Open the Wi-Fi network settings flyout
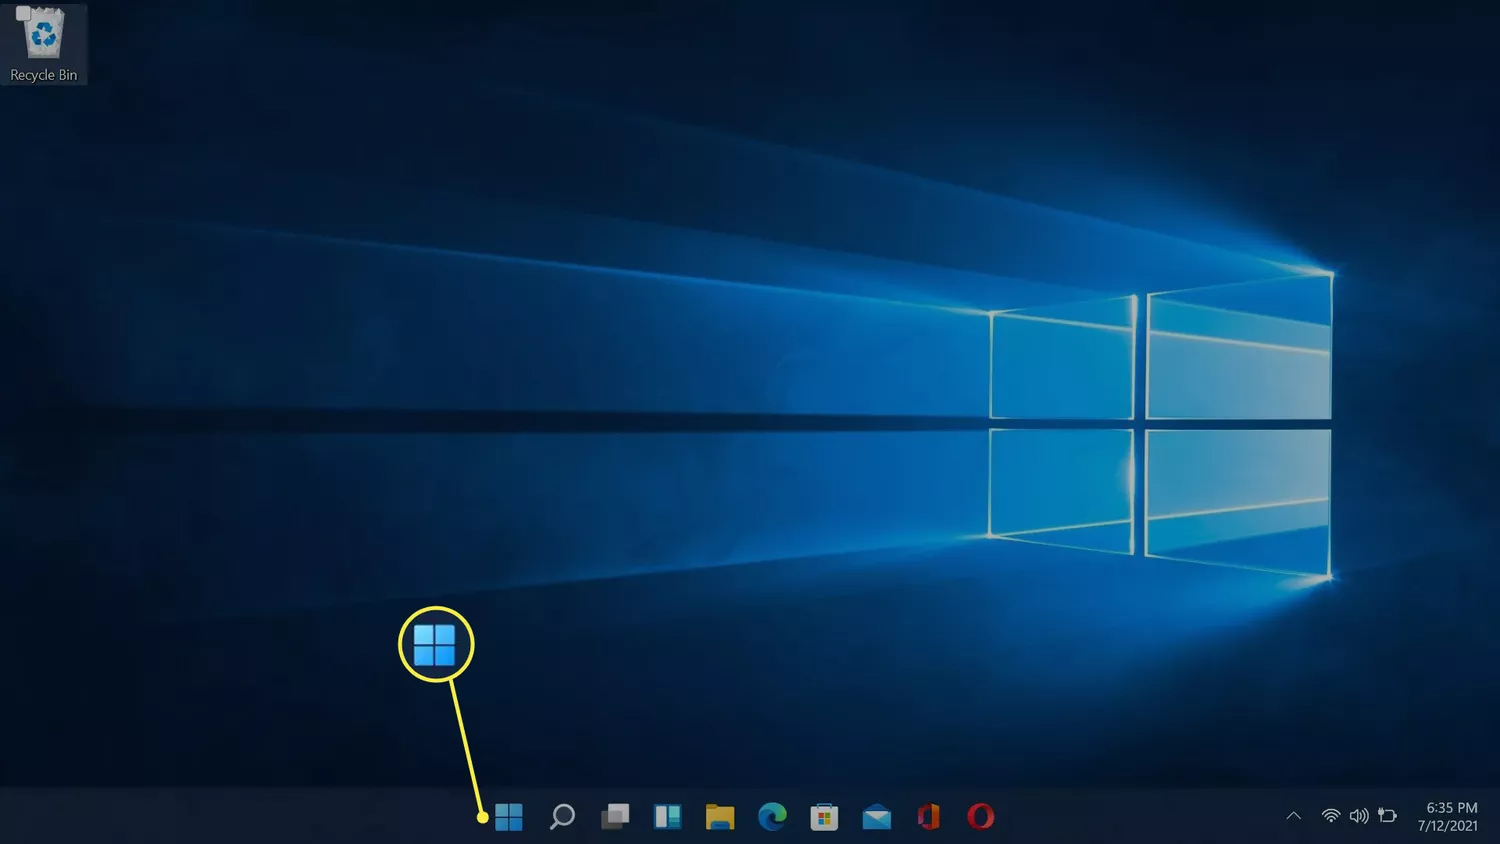 pos(1330,816)
